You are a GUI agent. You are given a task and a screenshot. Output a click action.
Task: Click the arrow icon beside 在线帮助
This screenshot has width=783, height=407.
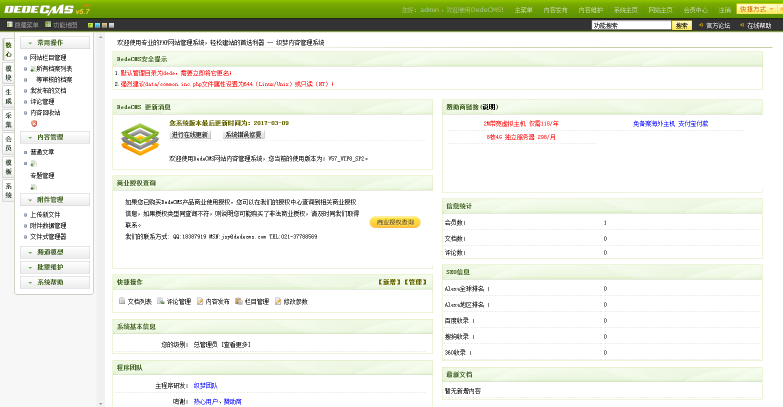(x=742, y=25)
